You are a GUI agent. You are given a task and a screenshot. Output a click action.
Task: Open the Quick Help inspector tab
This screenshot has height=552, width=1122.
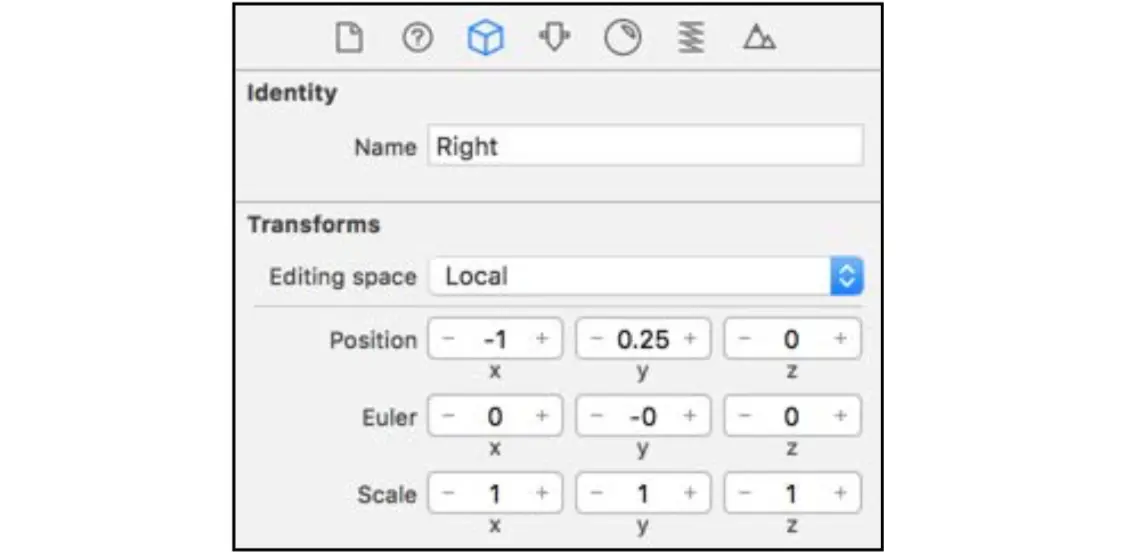pos(417,39)
